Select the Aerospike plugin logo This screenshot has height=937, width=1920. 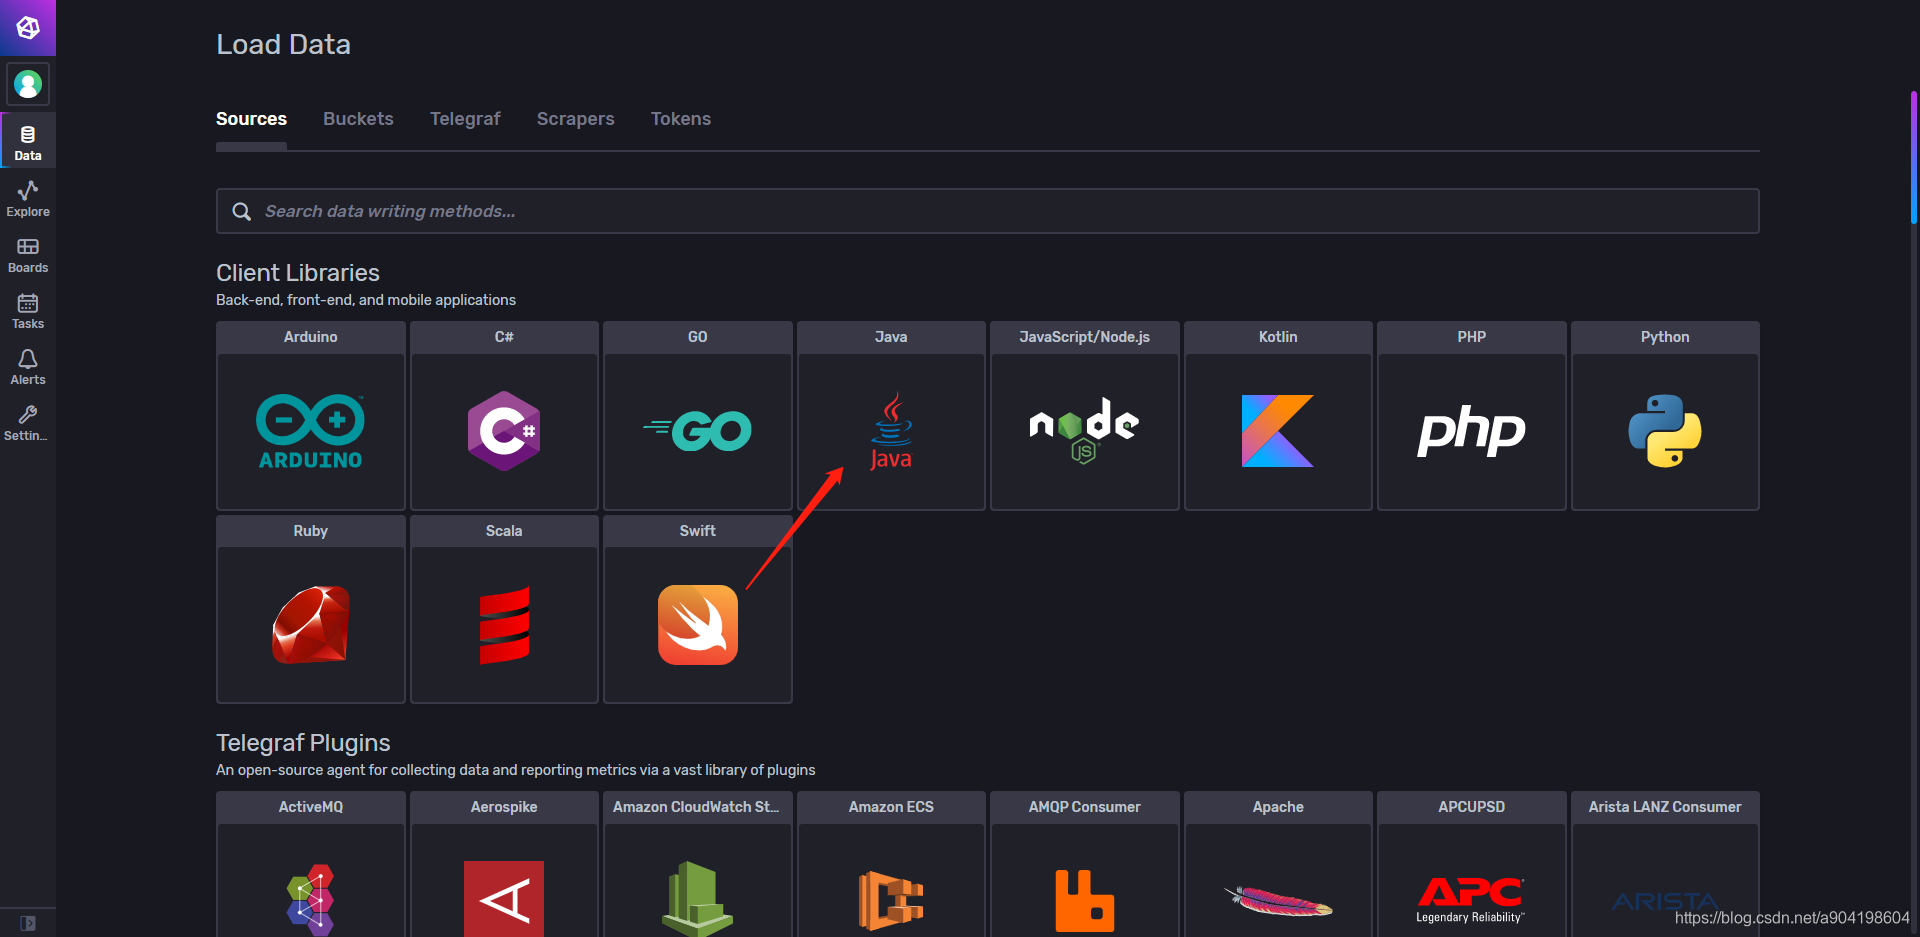pos(504,899)
